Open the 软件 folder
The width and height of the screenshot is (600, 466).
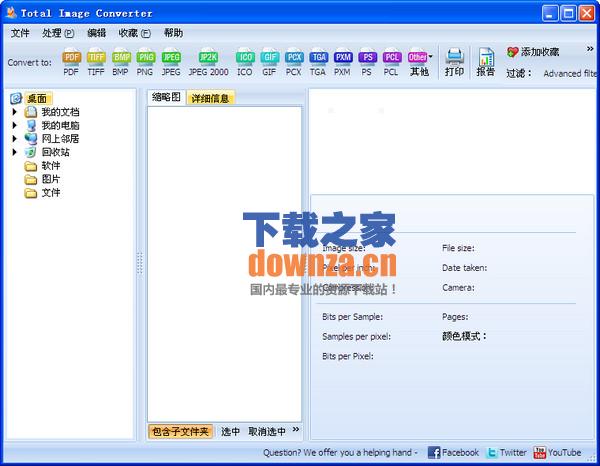(51, 166)
